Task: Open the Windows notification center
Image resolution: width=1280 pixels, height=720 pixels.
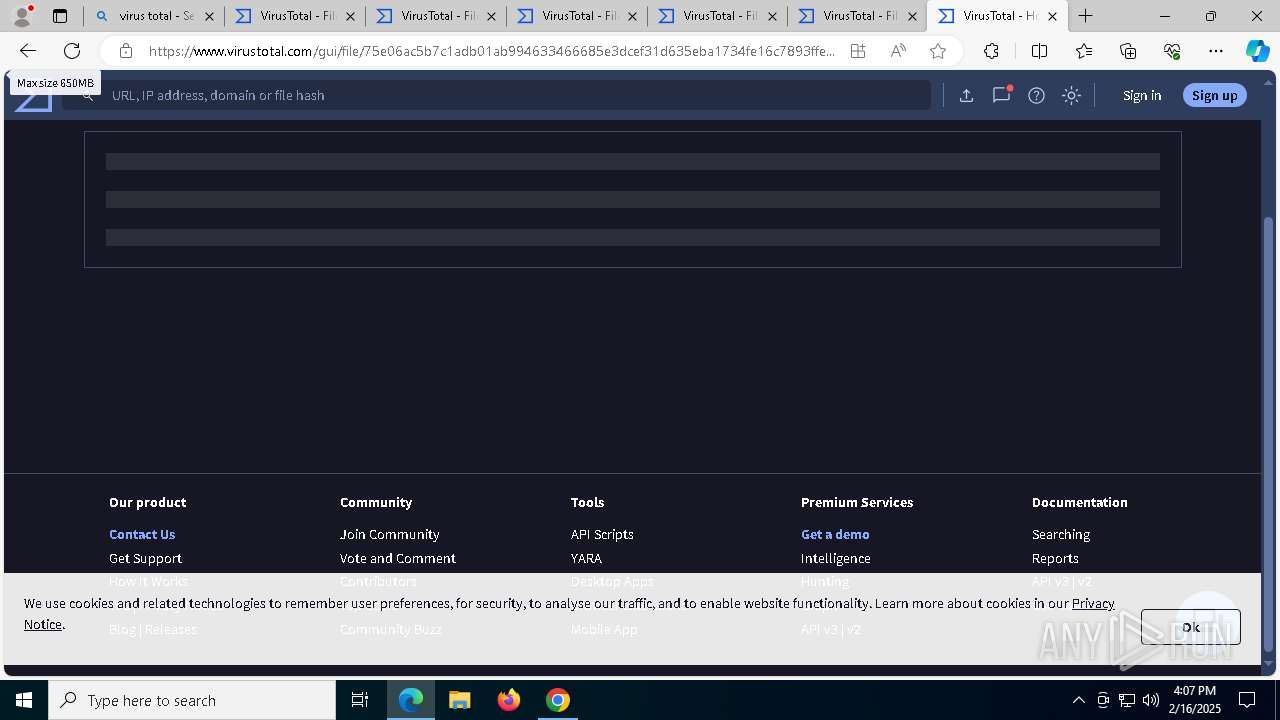Action: pos(1247,700)
